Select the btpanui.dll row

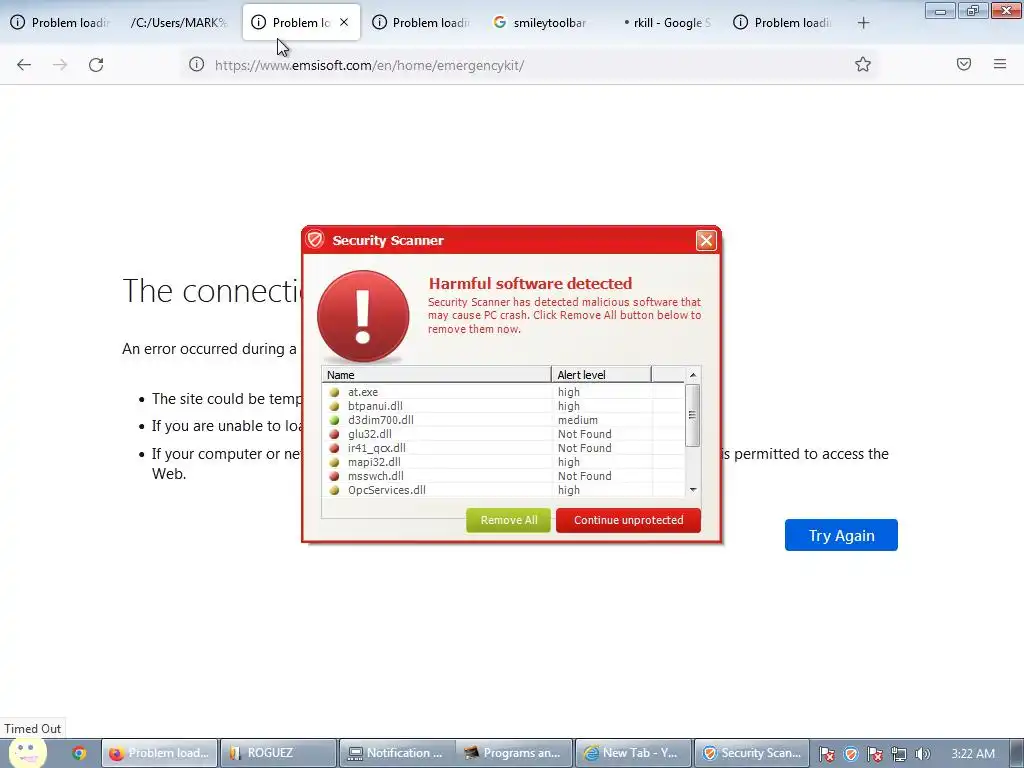(x=503, y=406)
